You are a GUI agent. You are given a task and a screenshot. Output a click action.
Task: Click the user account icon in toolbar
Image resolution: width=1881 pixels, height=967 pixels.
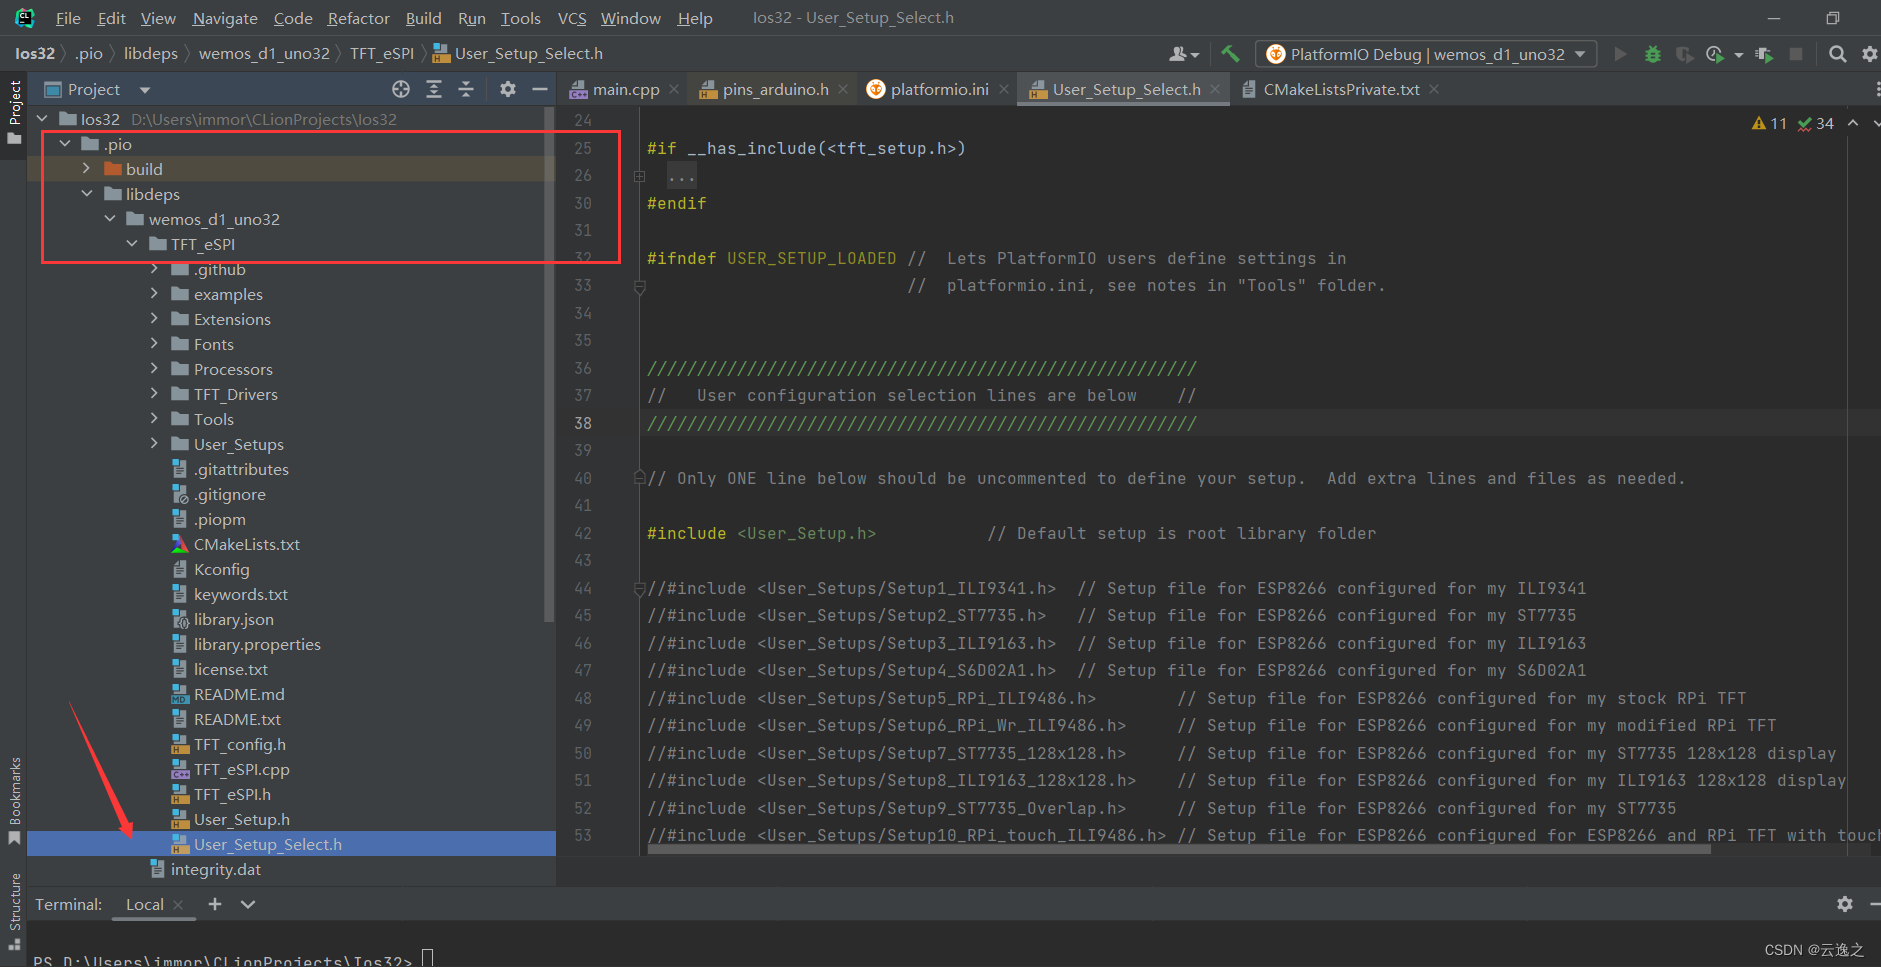[1183, 54]
